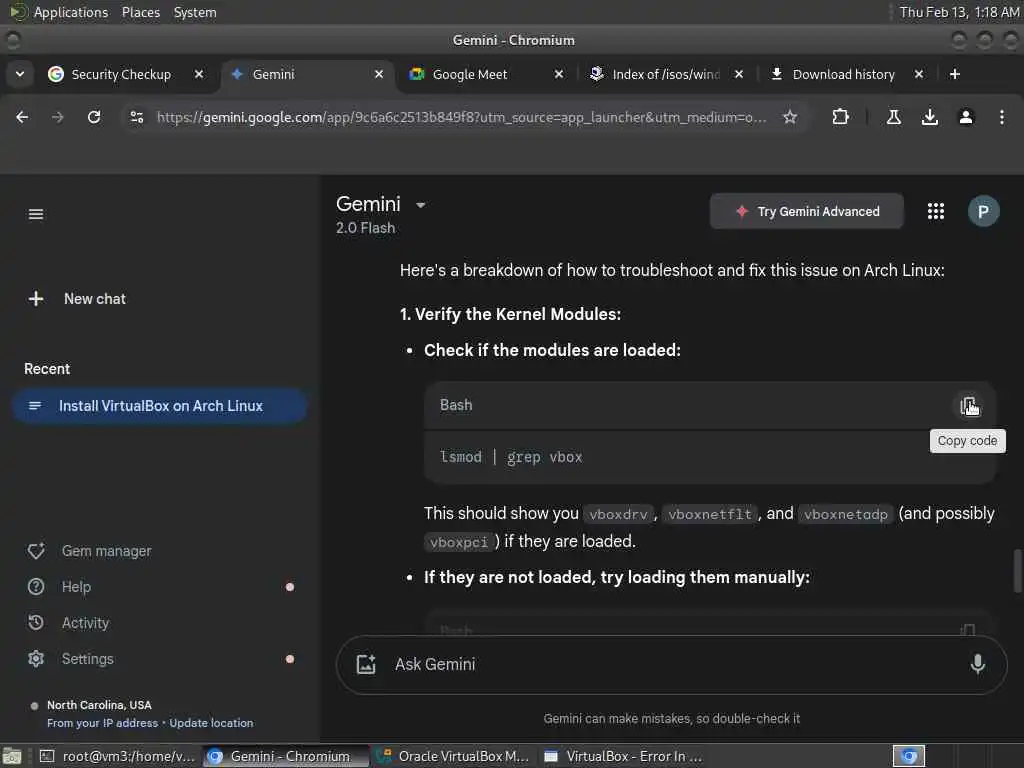Click the clock Thu Feb 13 panel
Screen dimensions: 1024x768
click(959, 12)
